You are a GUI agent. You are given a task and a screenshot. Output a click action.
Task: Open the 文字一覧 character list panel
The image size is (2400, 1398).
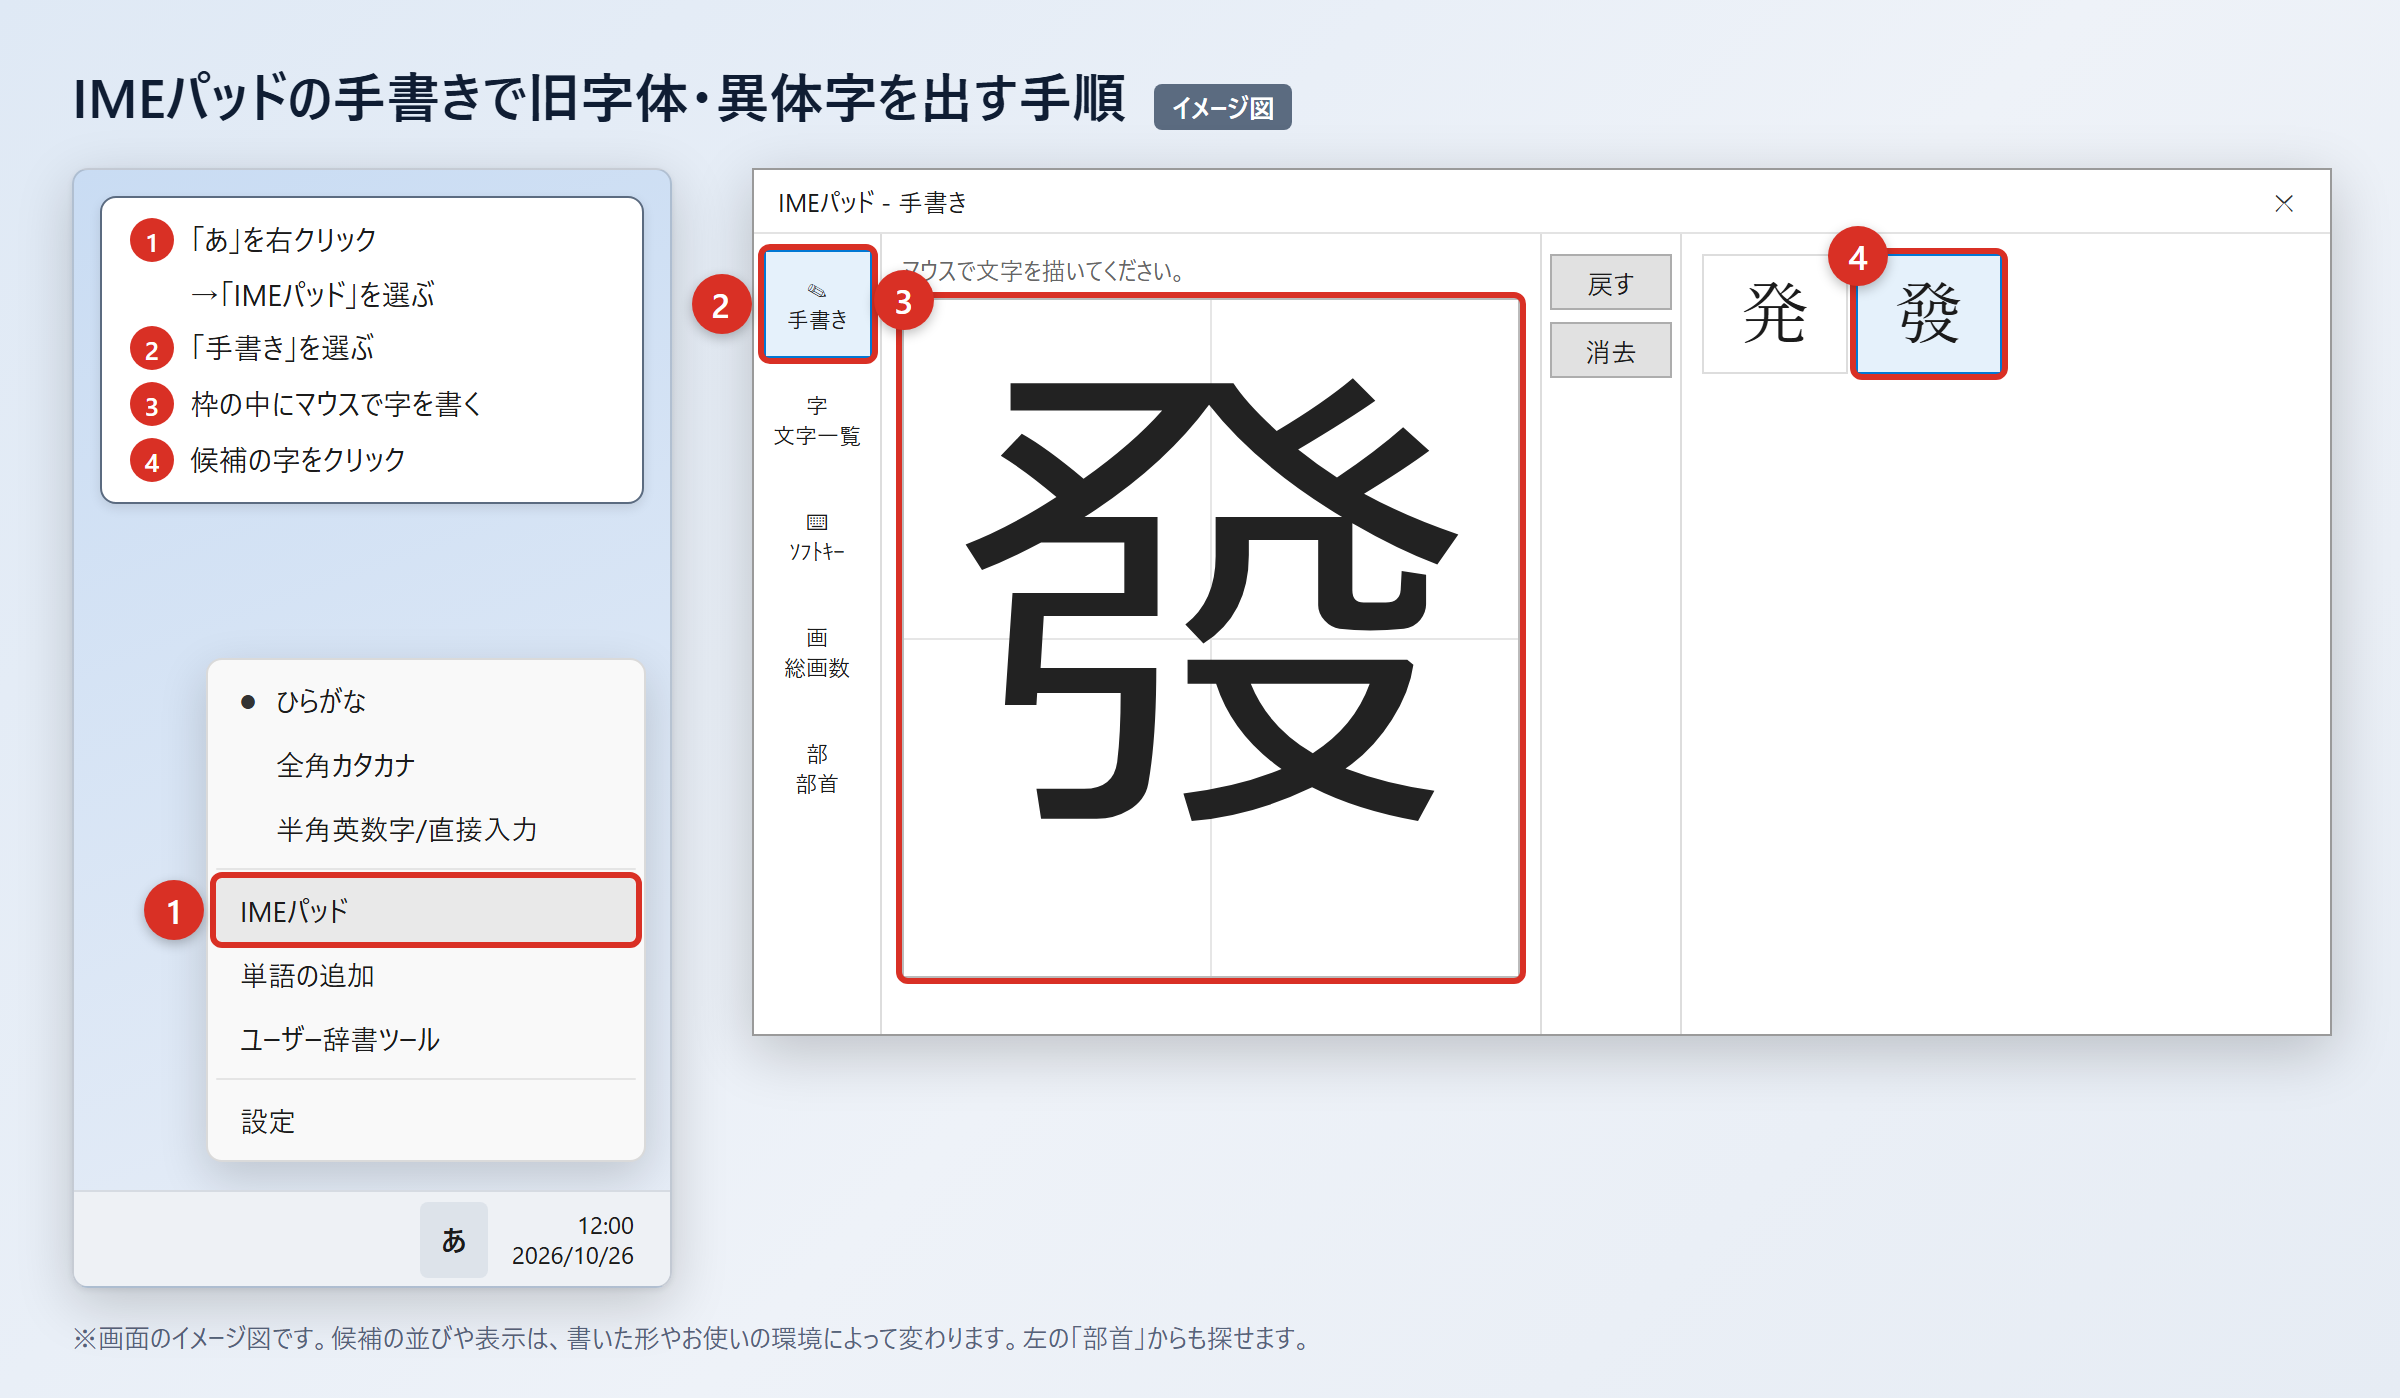[x=817, y=421]
